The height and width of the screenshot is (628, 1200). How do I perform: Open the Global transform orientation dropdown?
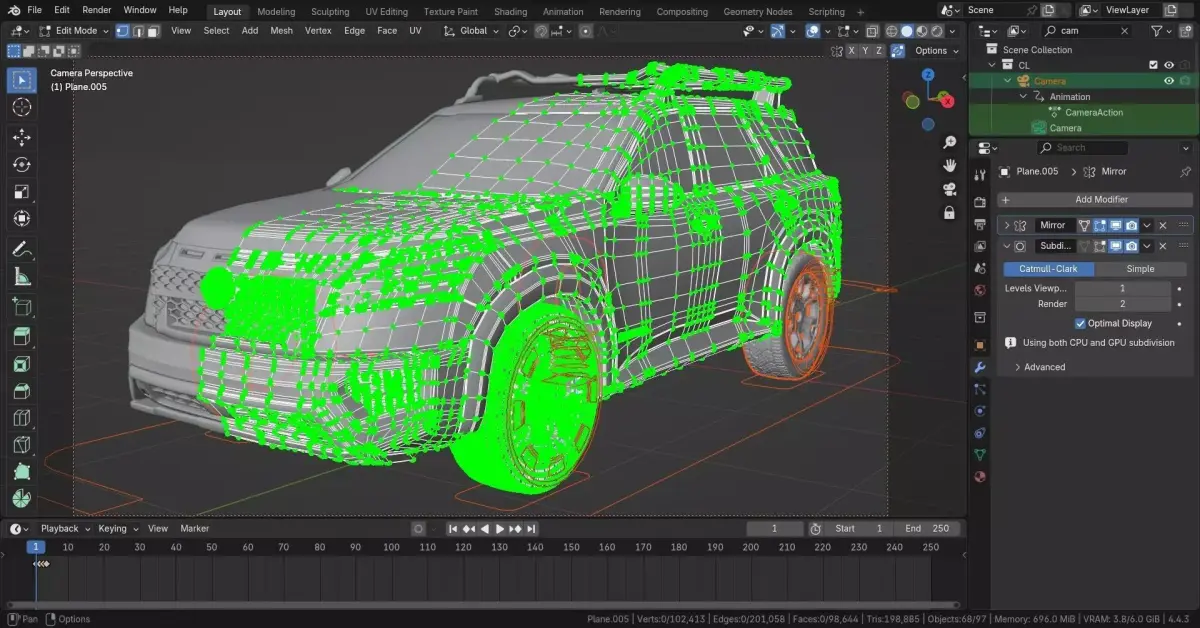point(472,31)
